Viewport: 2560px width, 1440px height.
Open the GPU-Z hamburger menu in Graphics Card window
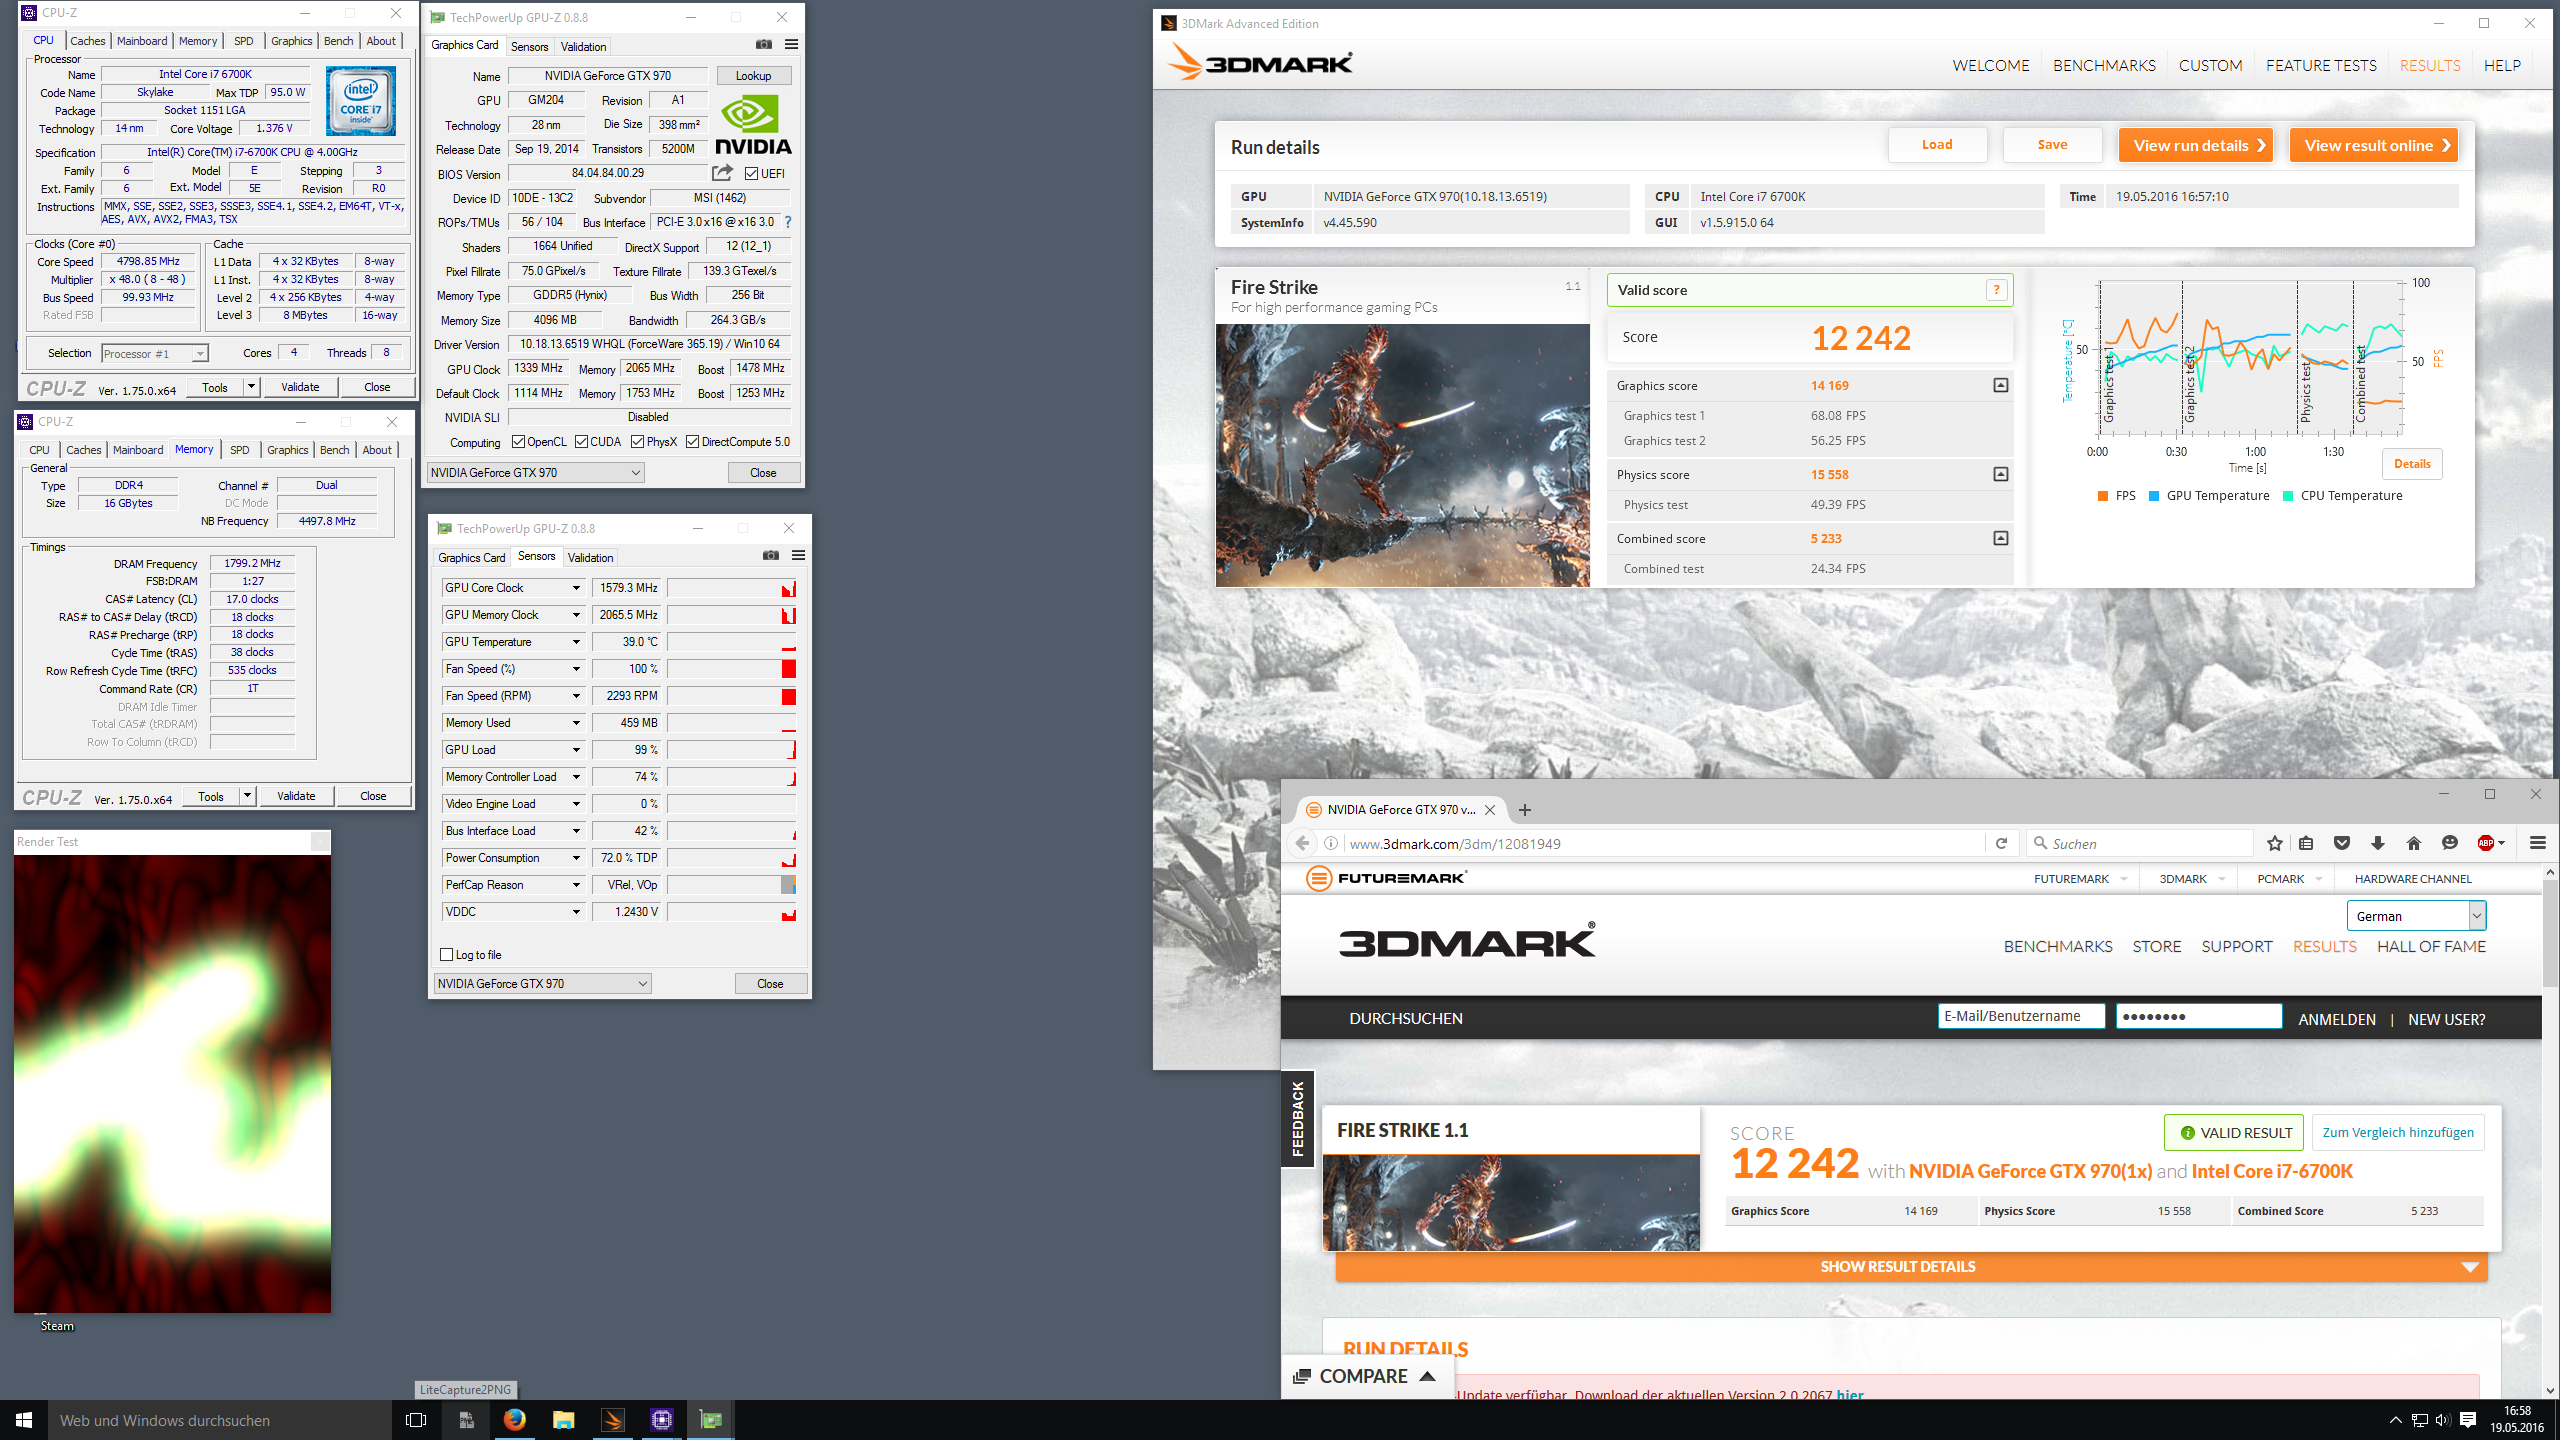click(x=791, y=44)
